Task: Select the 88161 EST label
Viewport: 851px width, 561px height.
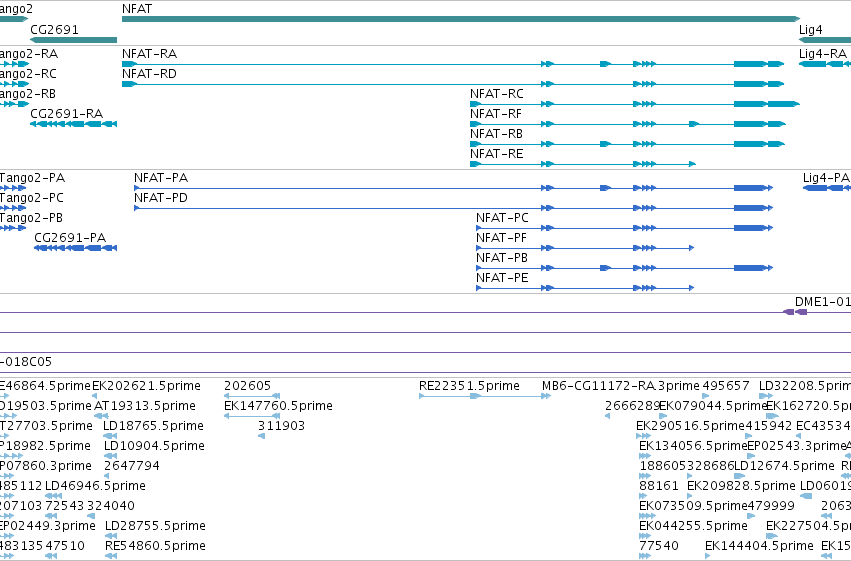Action: click(659, 486)
